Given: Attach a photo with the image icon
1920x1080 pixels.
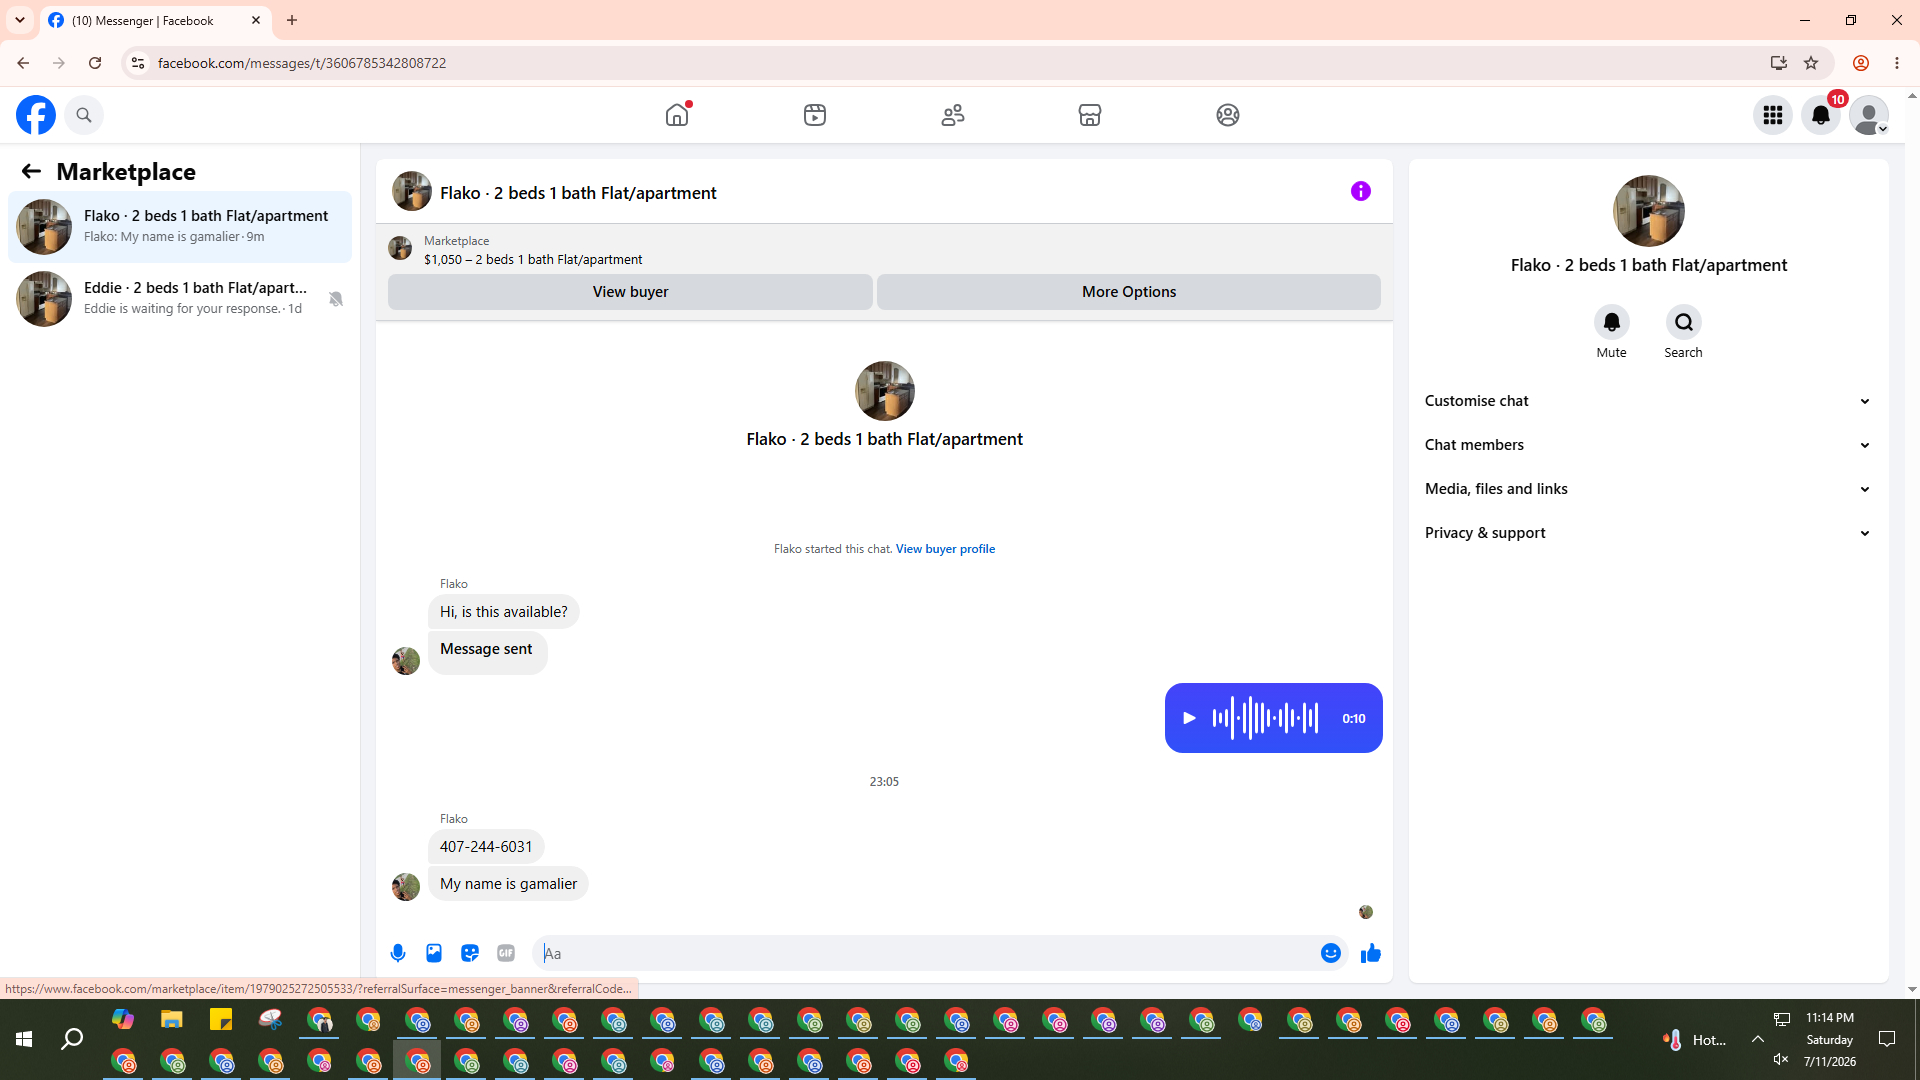Looking at the screenshot, I should [434, 954].
